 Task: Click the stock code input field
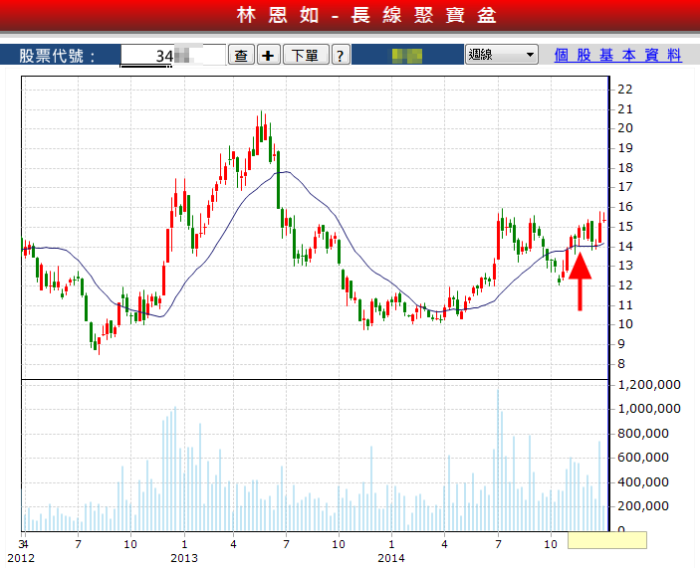(x=173, y=55)
